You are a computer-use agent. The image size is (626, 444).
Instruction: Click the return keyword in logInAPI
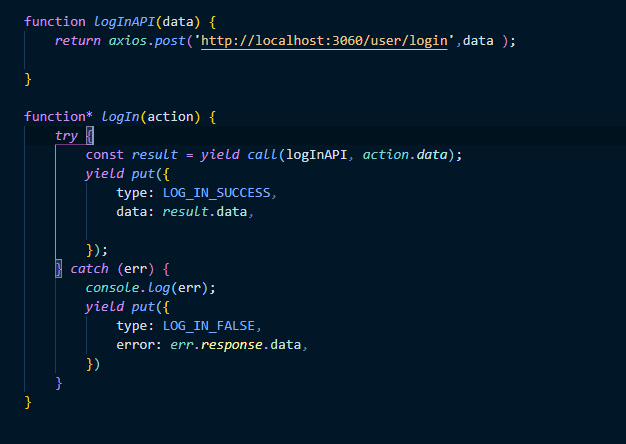(x=78, y=40)
